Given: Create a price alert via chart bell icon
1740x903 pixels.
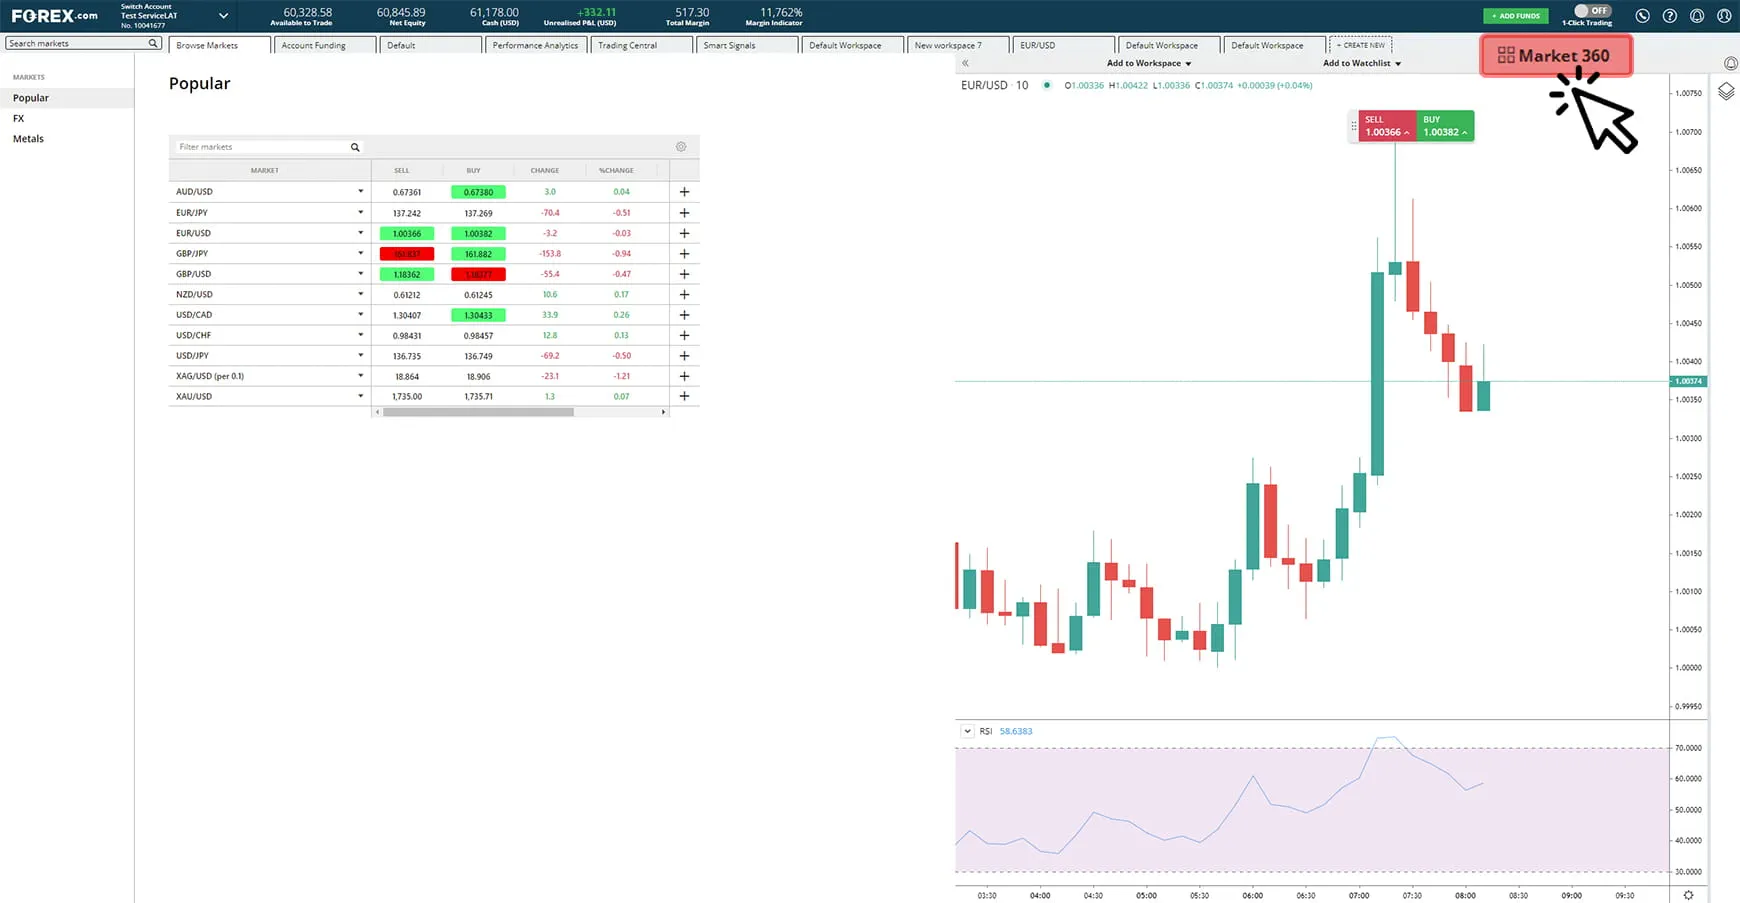Looking at the screenshot, I should [x=1731, y=63].
